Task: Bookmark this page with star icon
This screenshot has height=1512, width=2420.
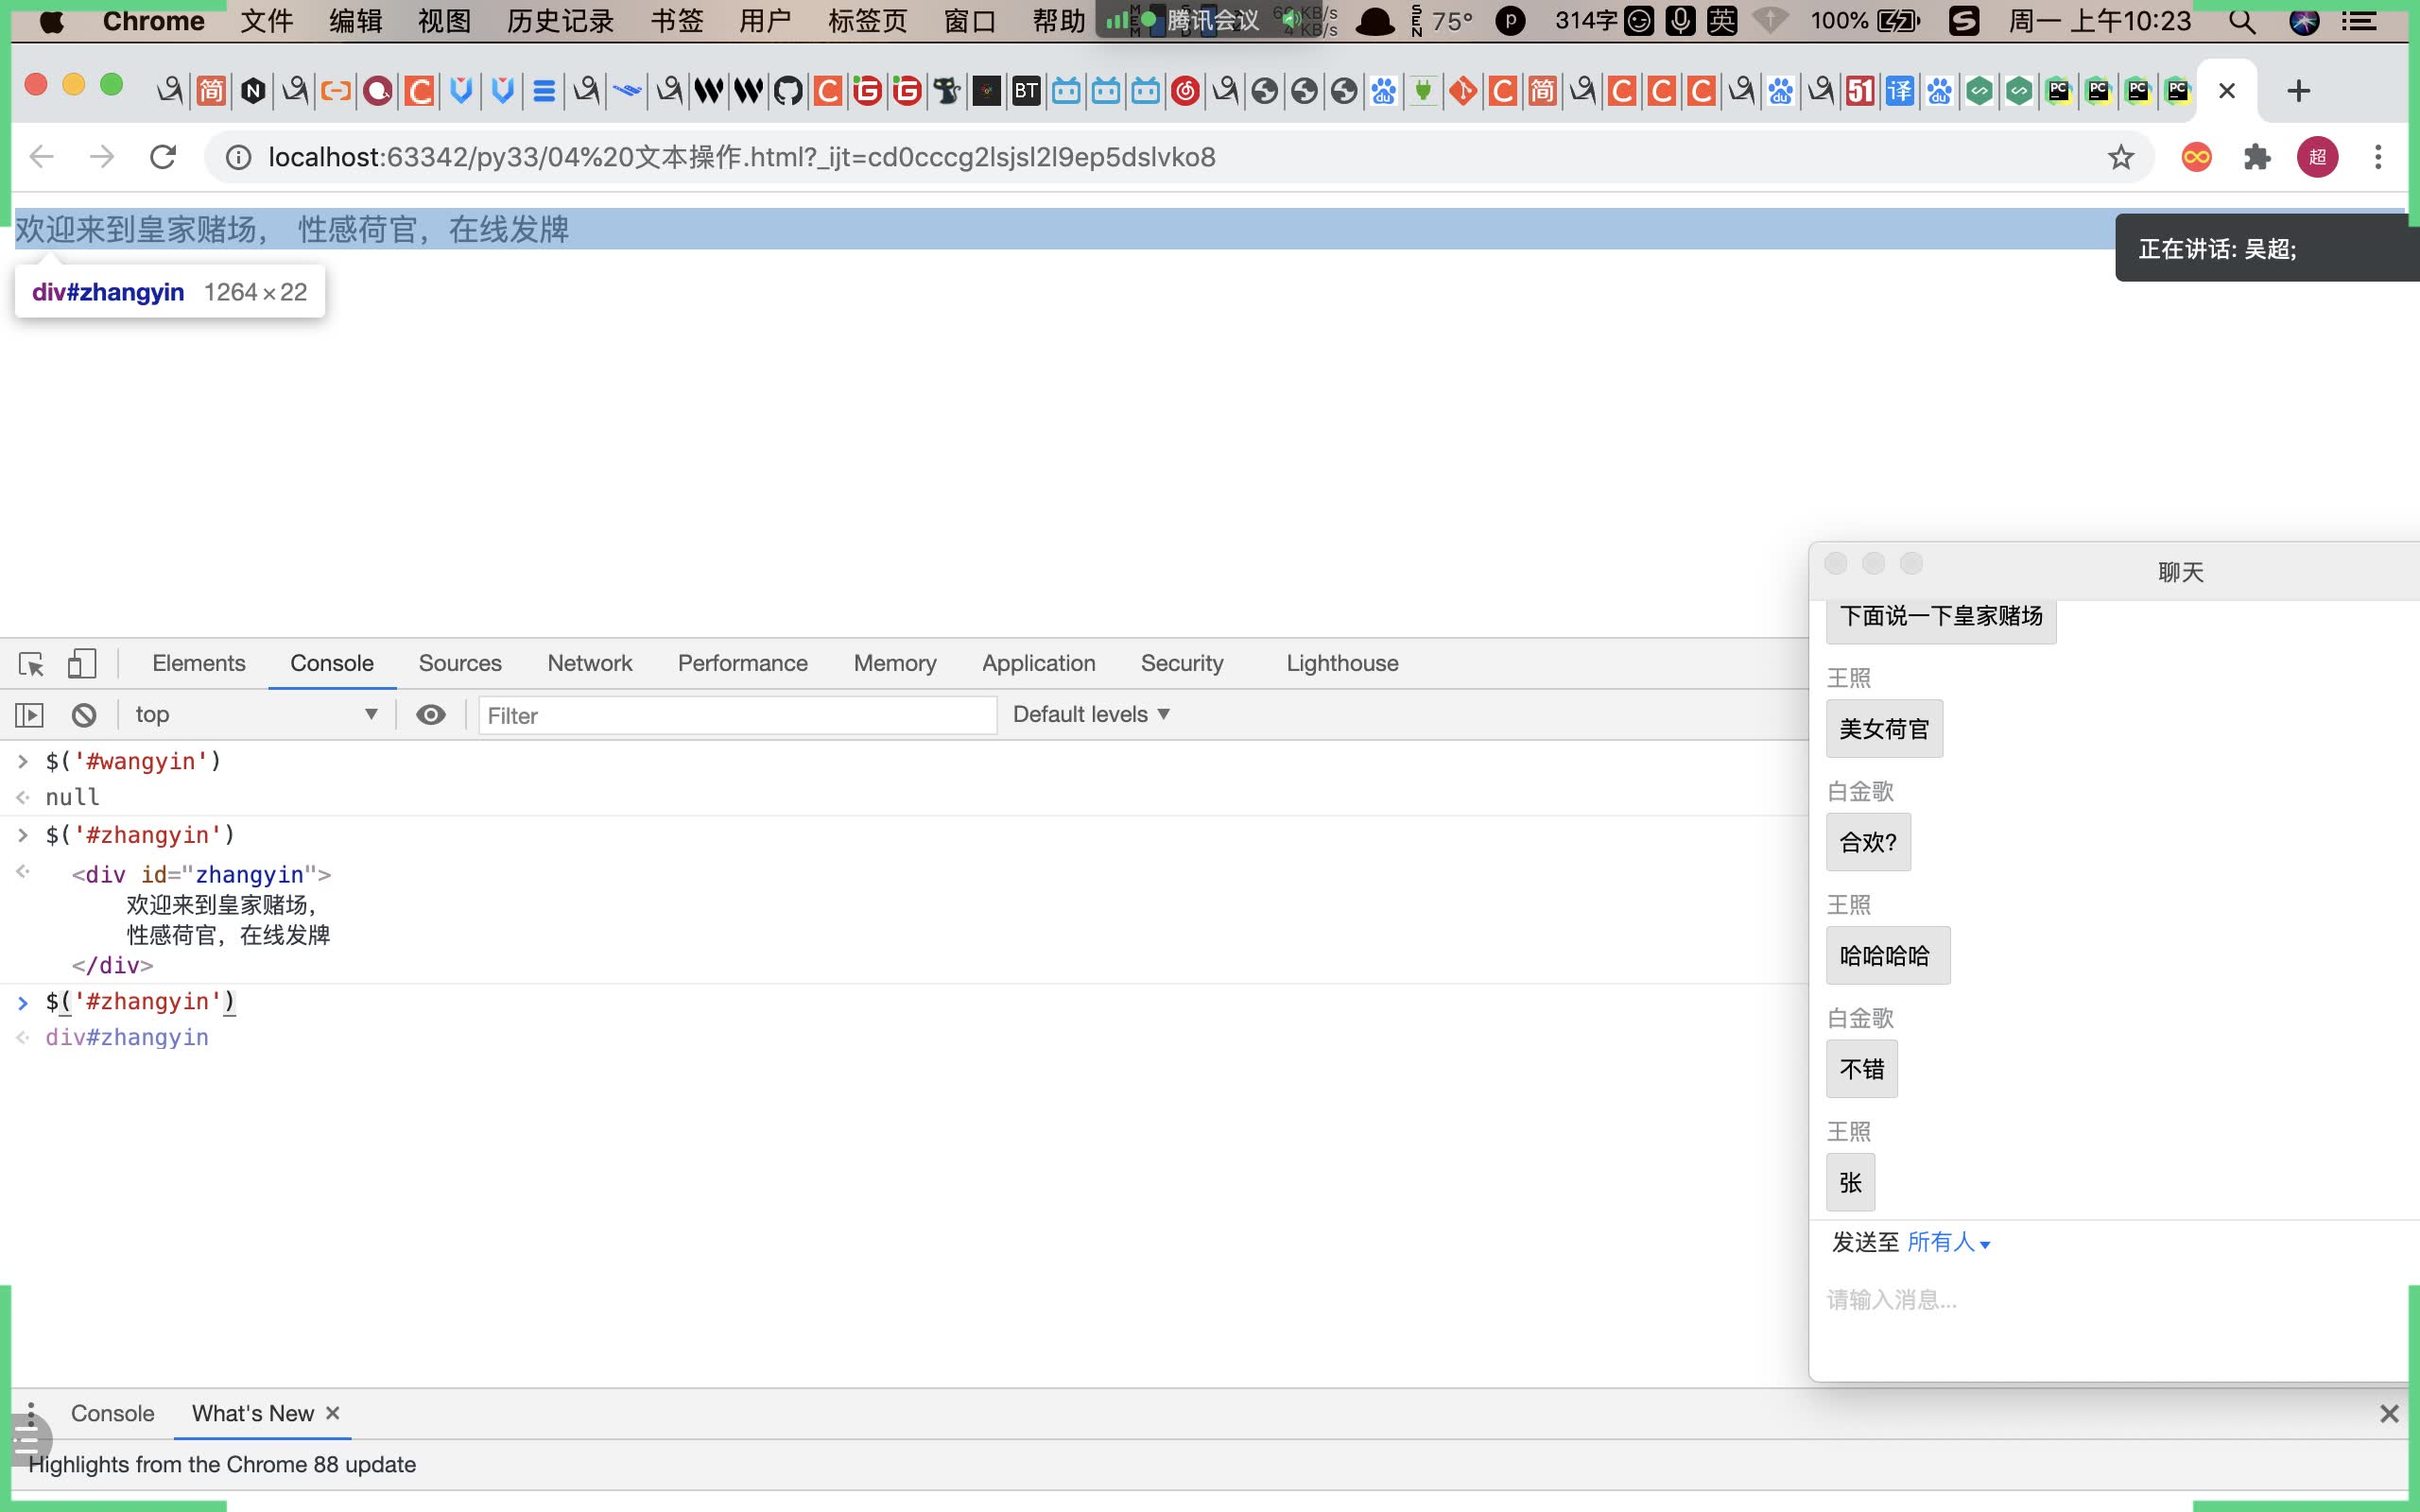Action: (x=2121, y=157)
